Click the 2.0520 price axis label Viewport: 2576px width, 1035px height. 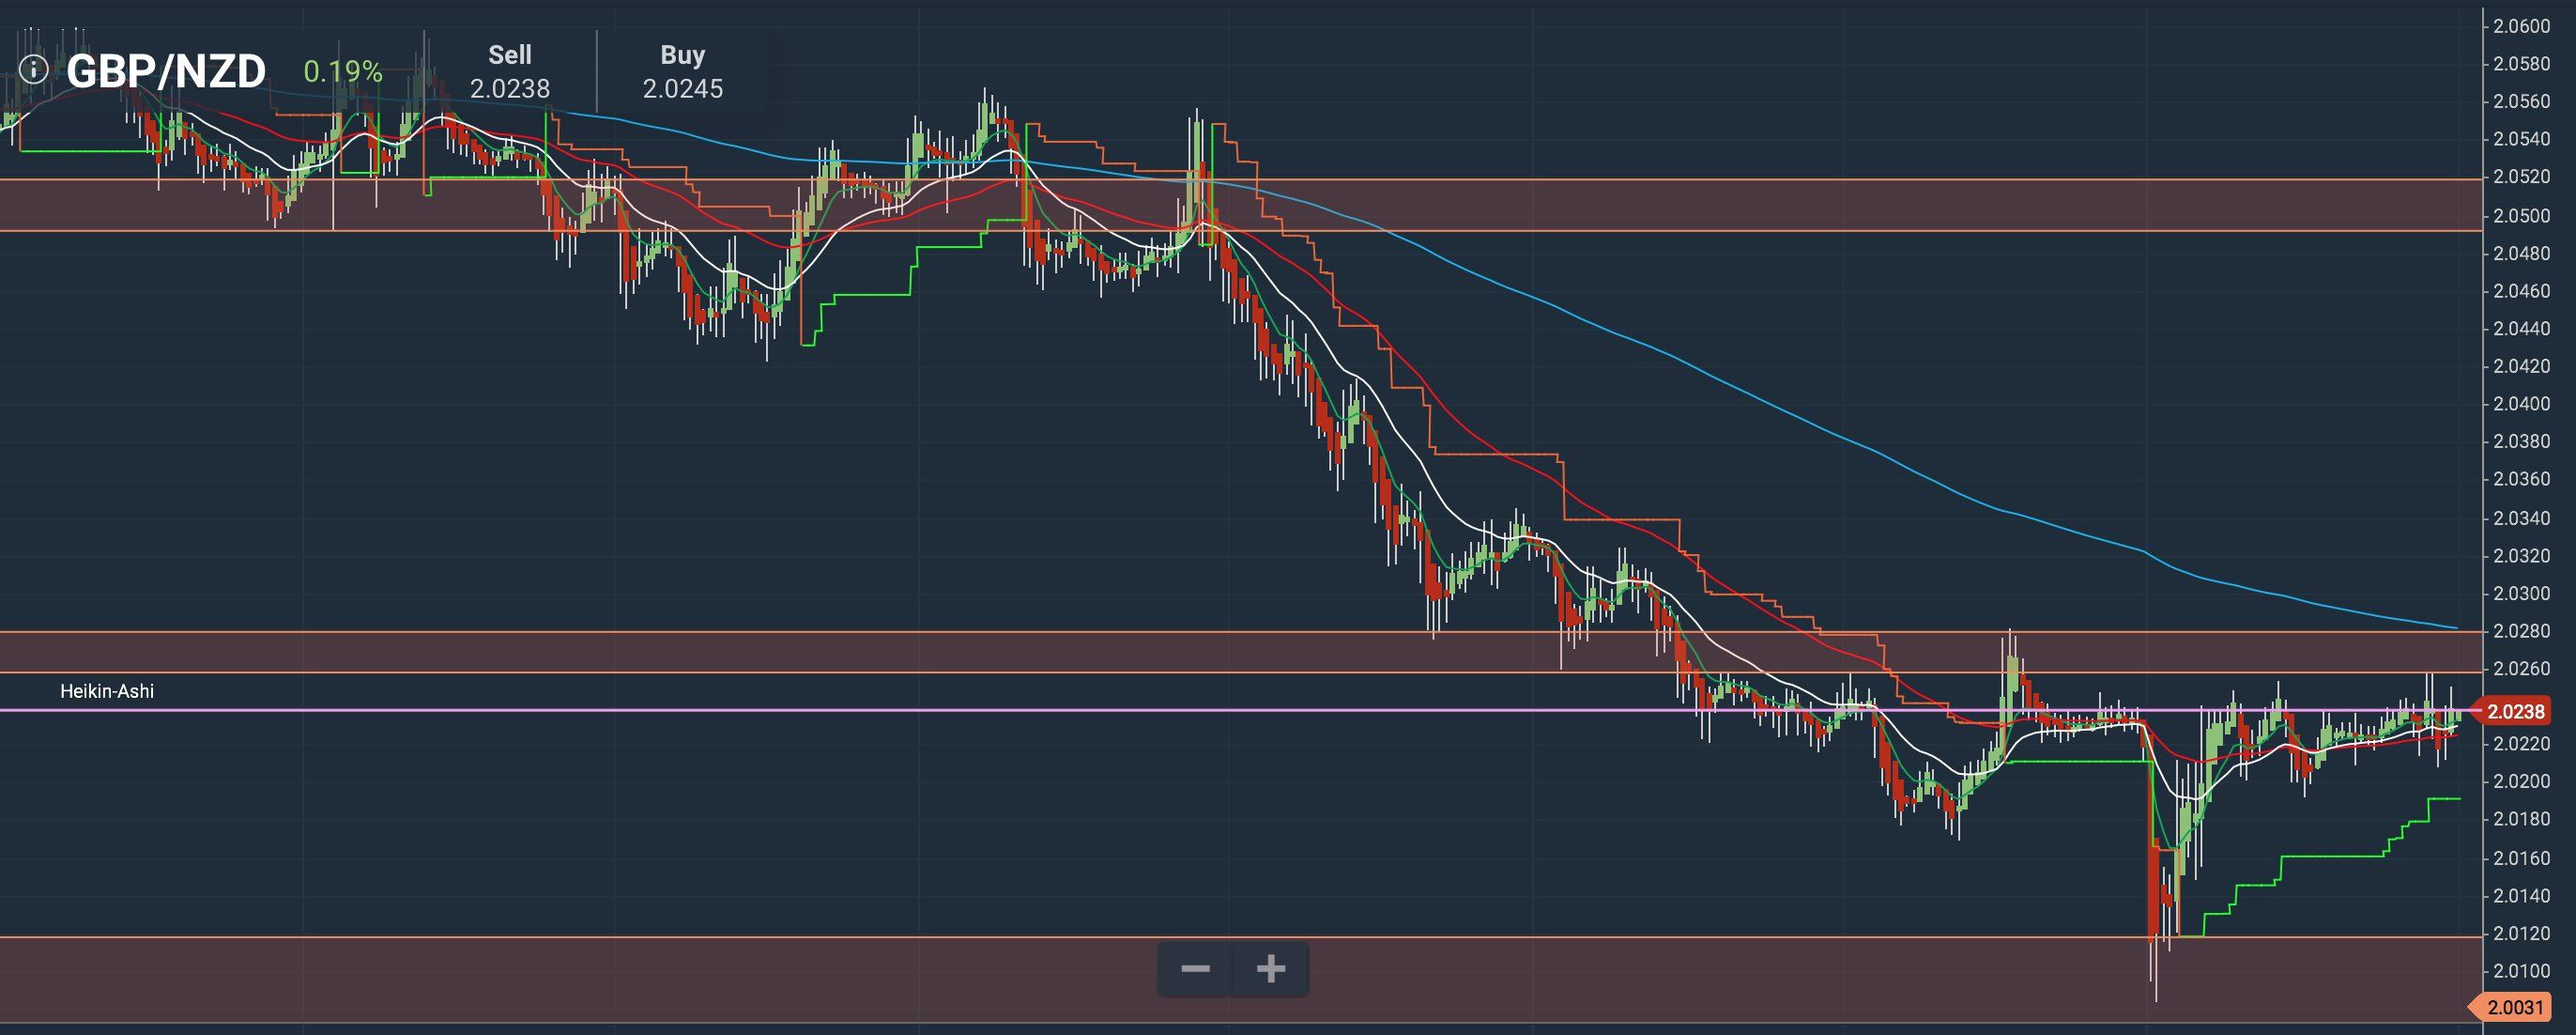coord(2521,177)
